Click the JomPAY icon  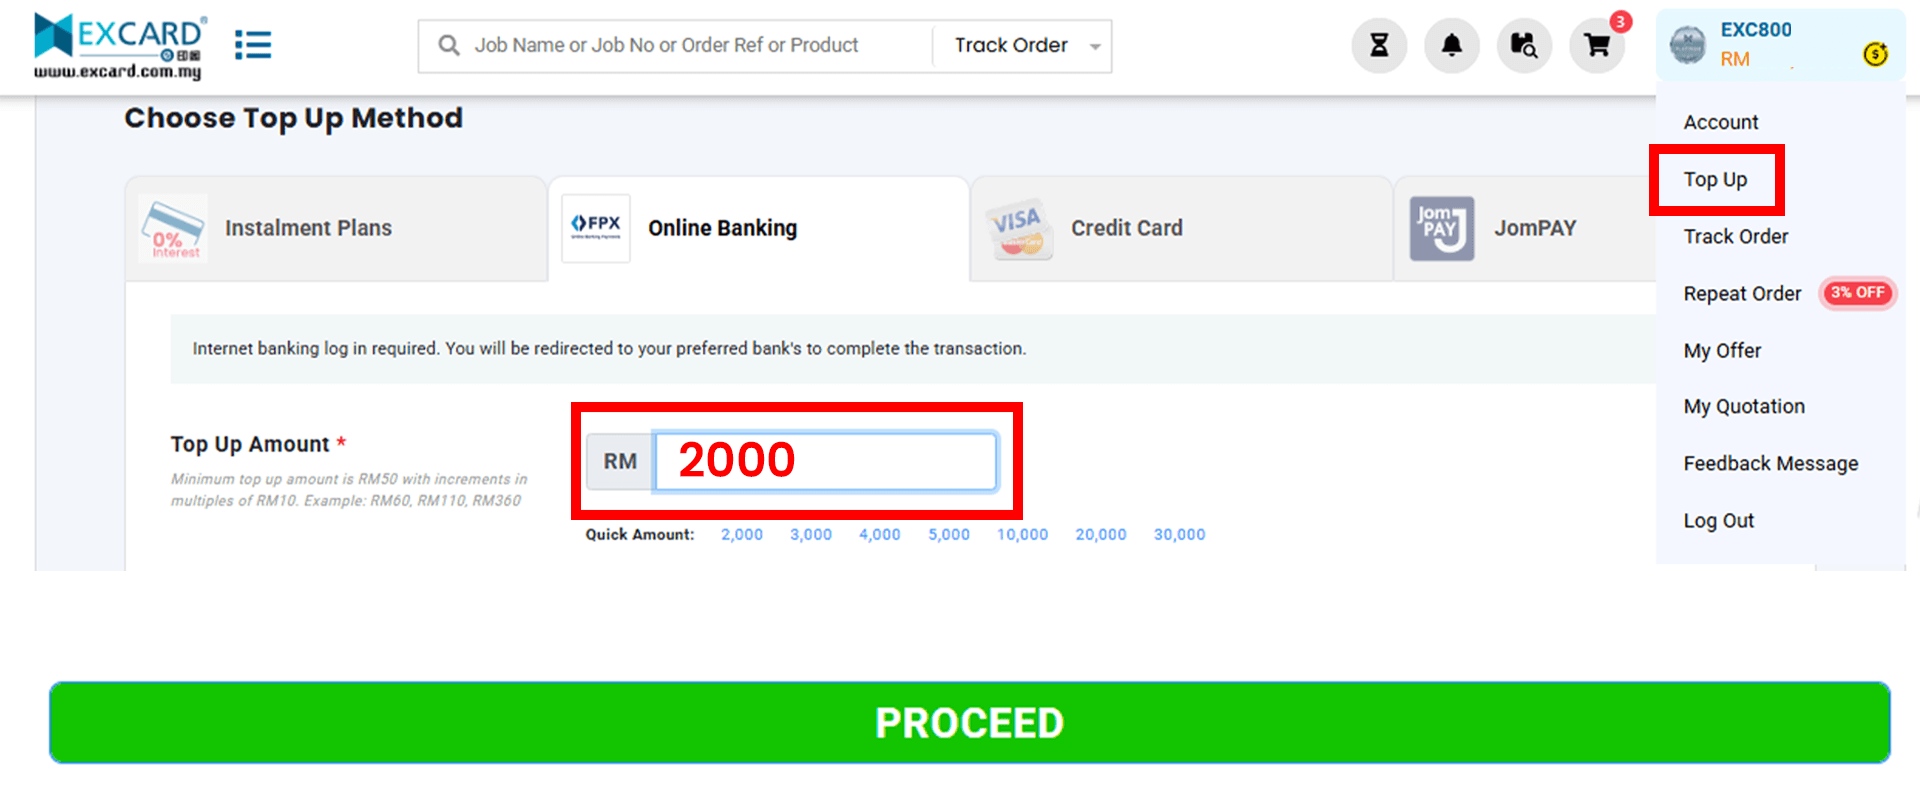click(x=1442, y=228)
